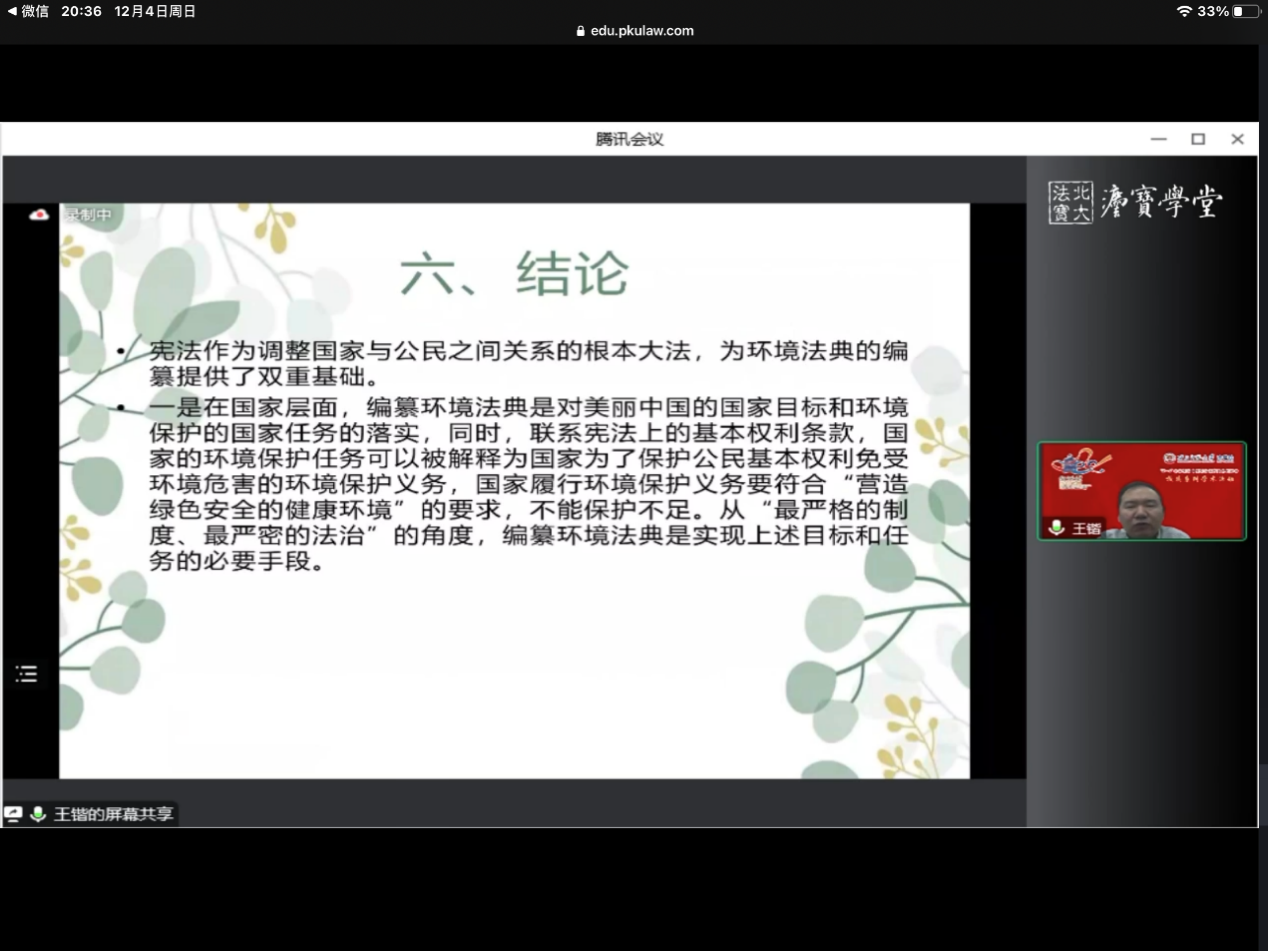Click the cloud recording indicator icon
This screenshot has width=1268, height=951.
click(39, 214)
